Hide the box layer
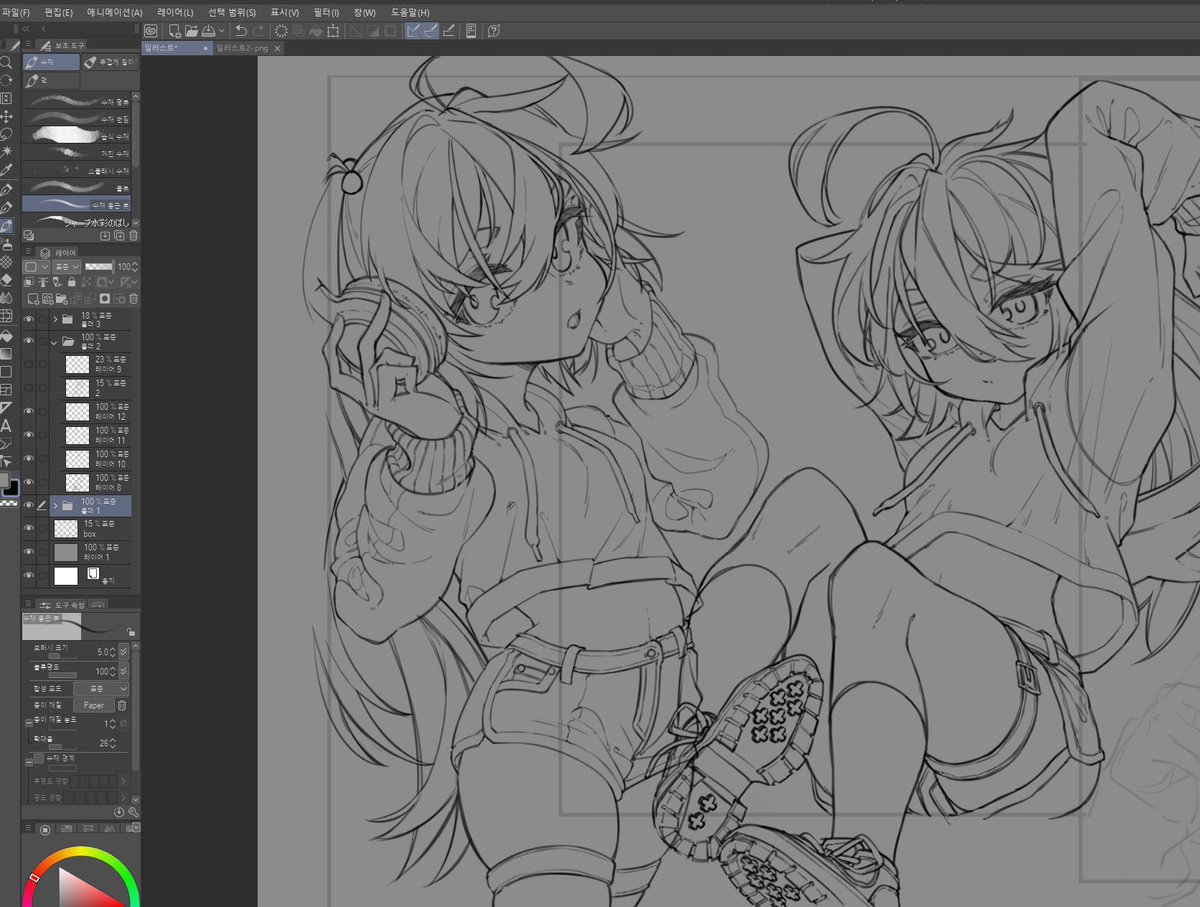Viewport: 1200px width, 907px height. pyautogui.click(x=29, y=528)
